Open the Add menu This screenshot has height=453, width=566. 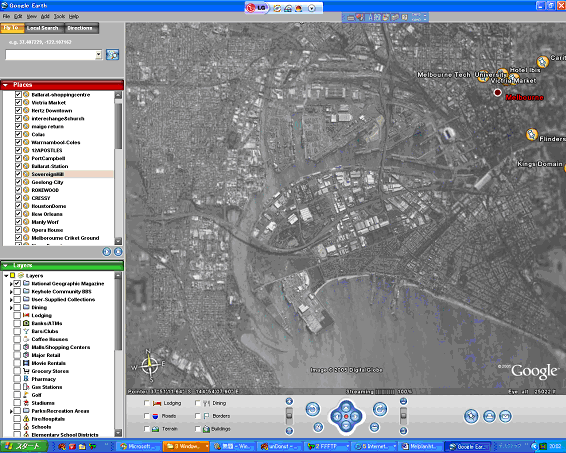coord(45,16)
